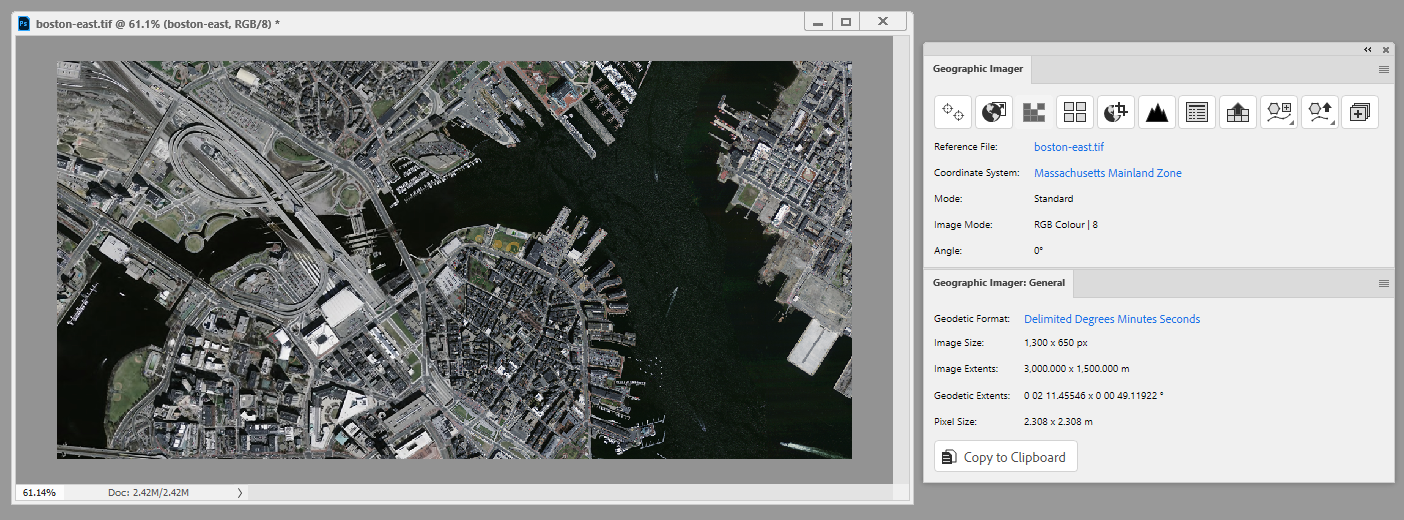Select the Angle value '0°'
The width and height of the screenshot is (1404, 520).
coord(1039,251)
